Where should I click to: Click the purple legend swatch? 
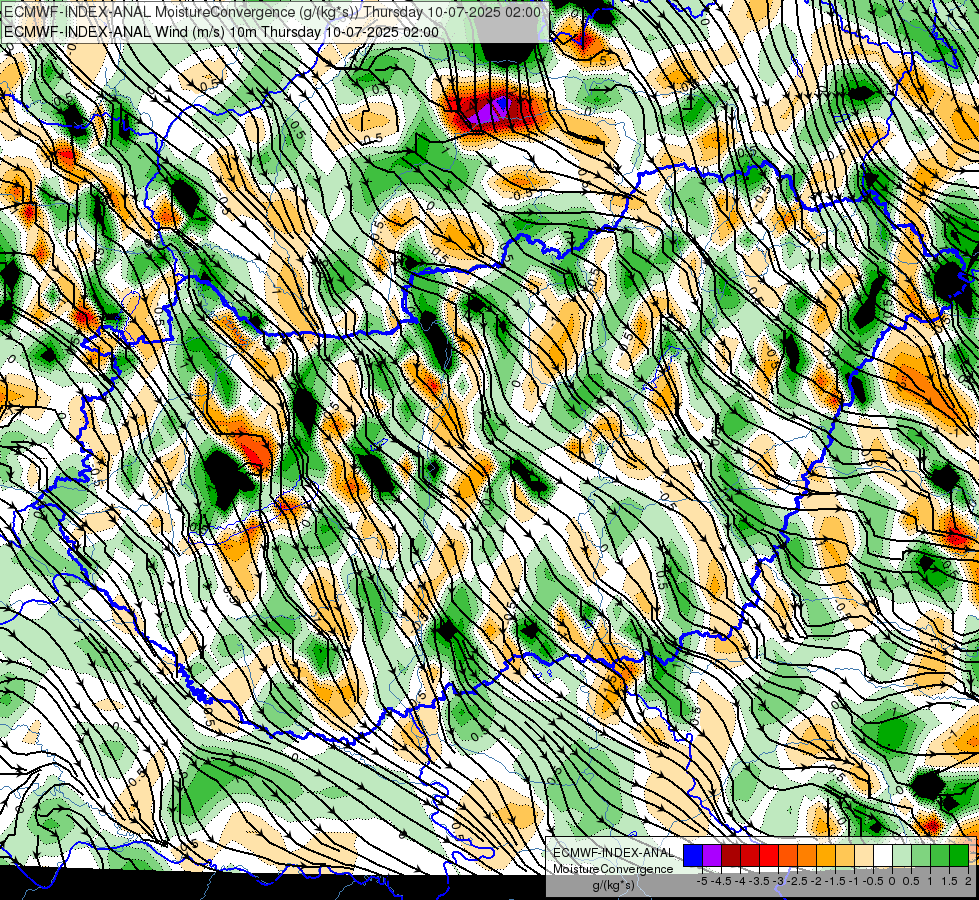pos(712,855)
